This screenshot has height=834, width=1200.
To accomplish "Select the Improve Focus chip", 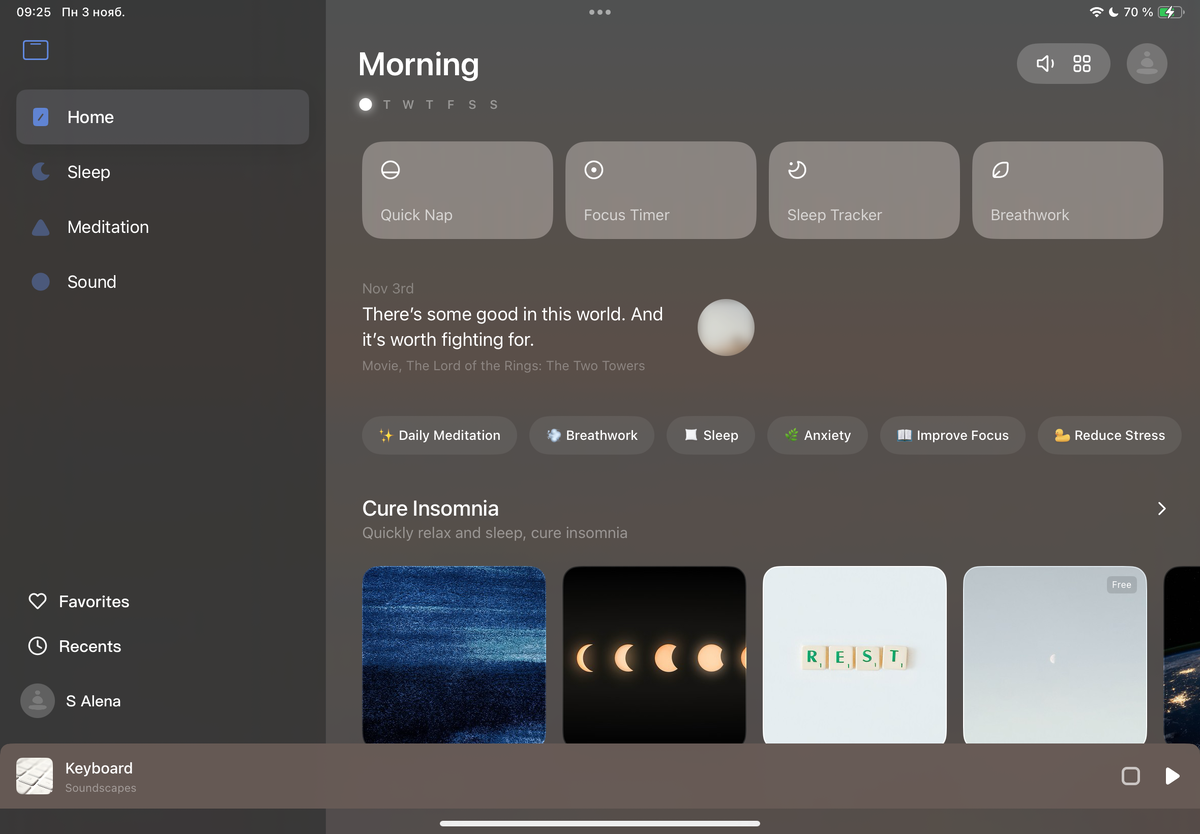I will pos(953,435).
